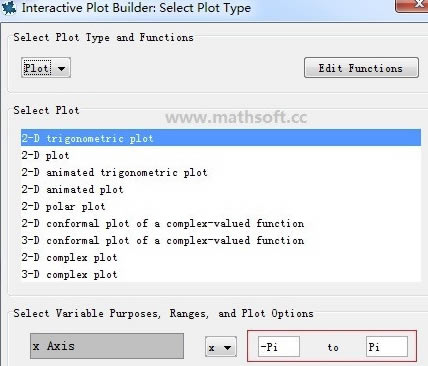Click the -Pi range start field

tap(279, 347)
